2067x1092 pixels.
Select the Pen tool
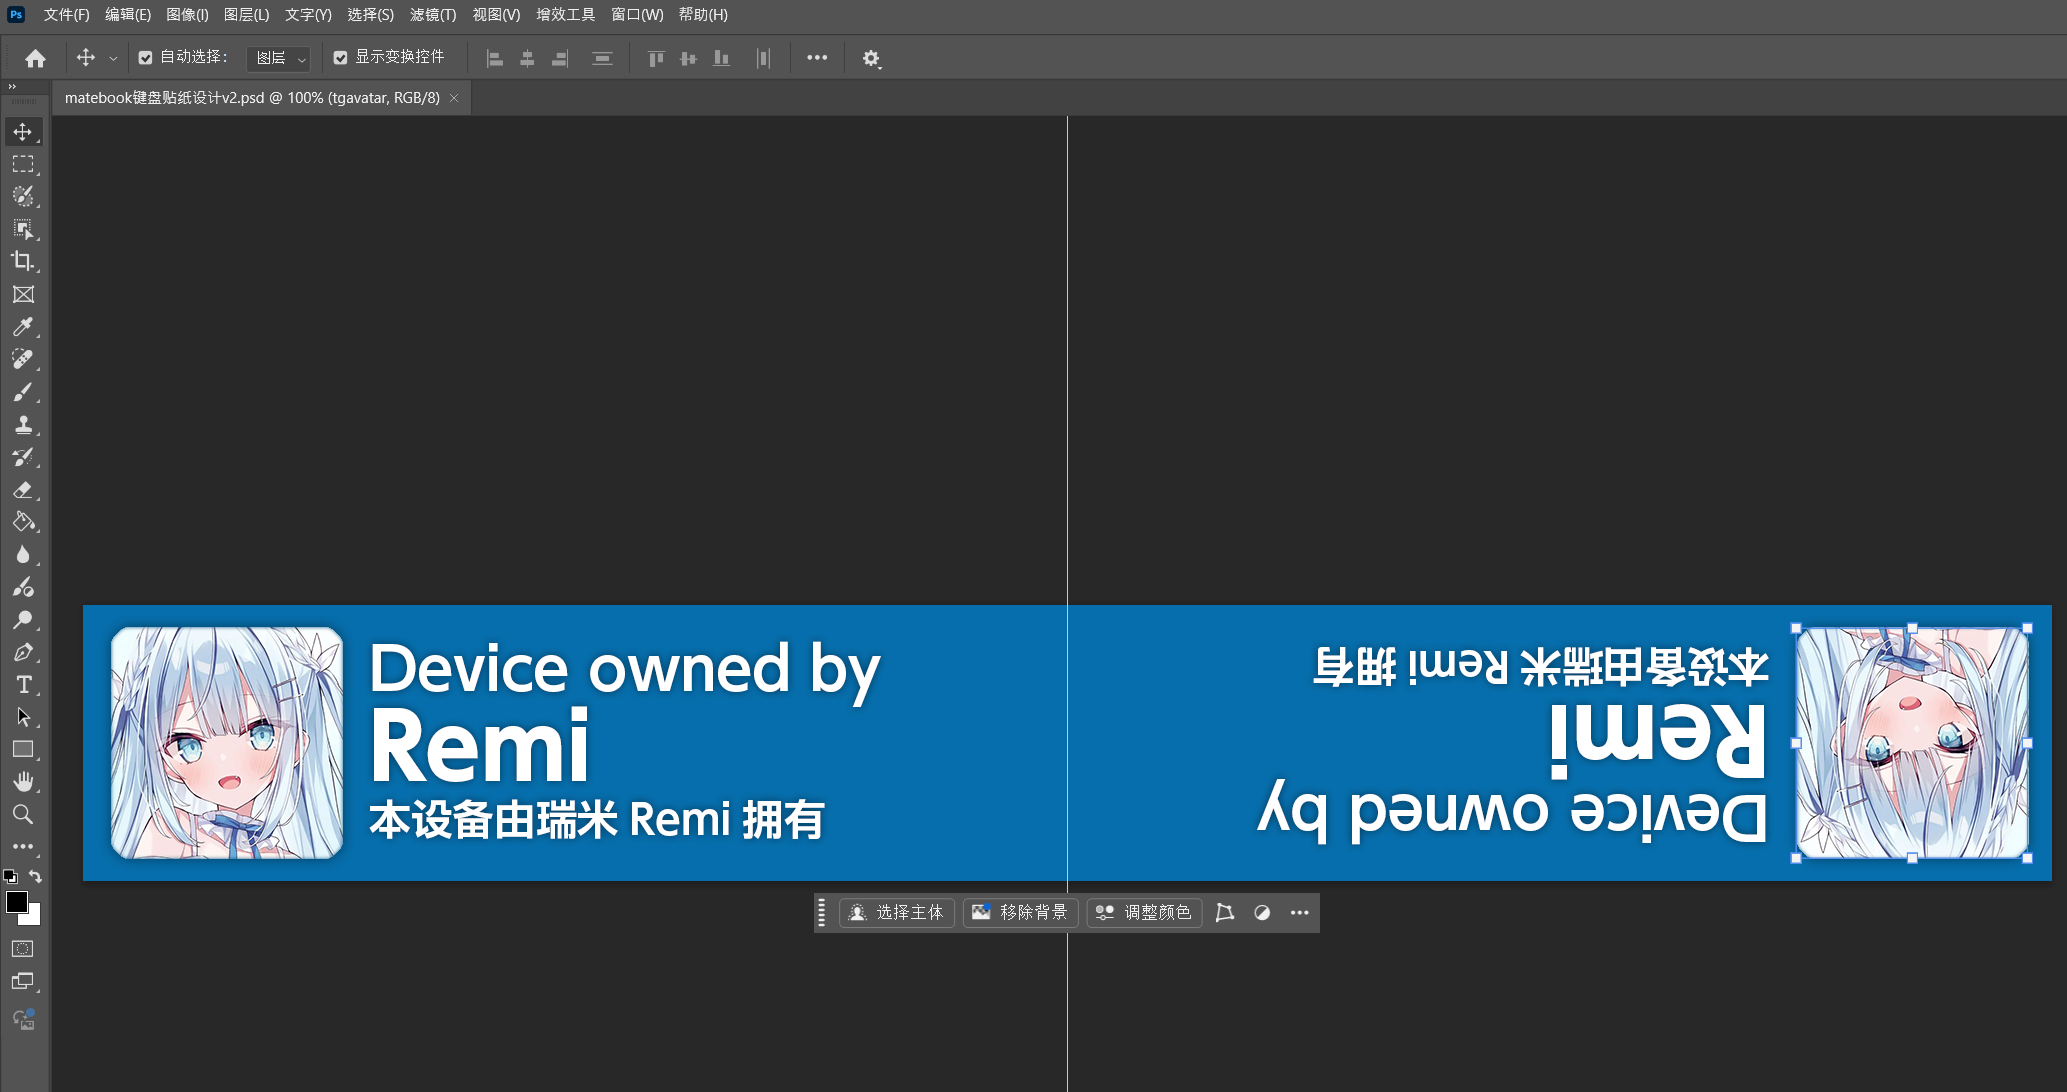23,652
